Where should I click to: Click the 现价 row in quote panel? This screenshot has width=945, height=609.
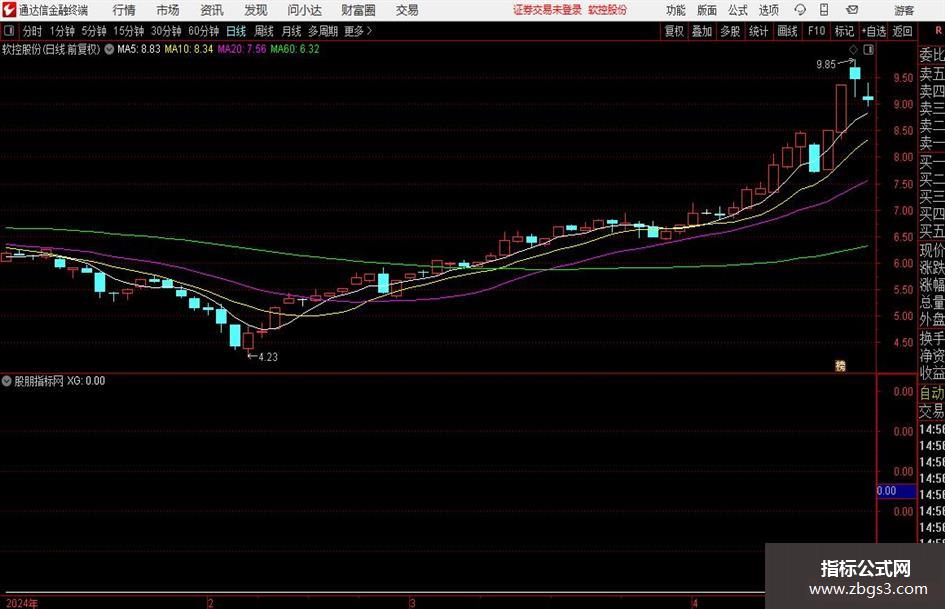tap(932, 250)
